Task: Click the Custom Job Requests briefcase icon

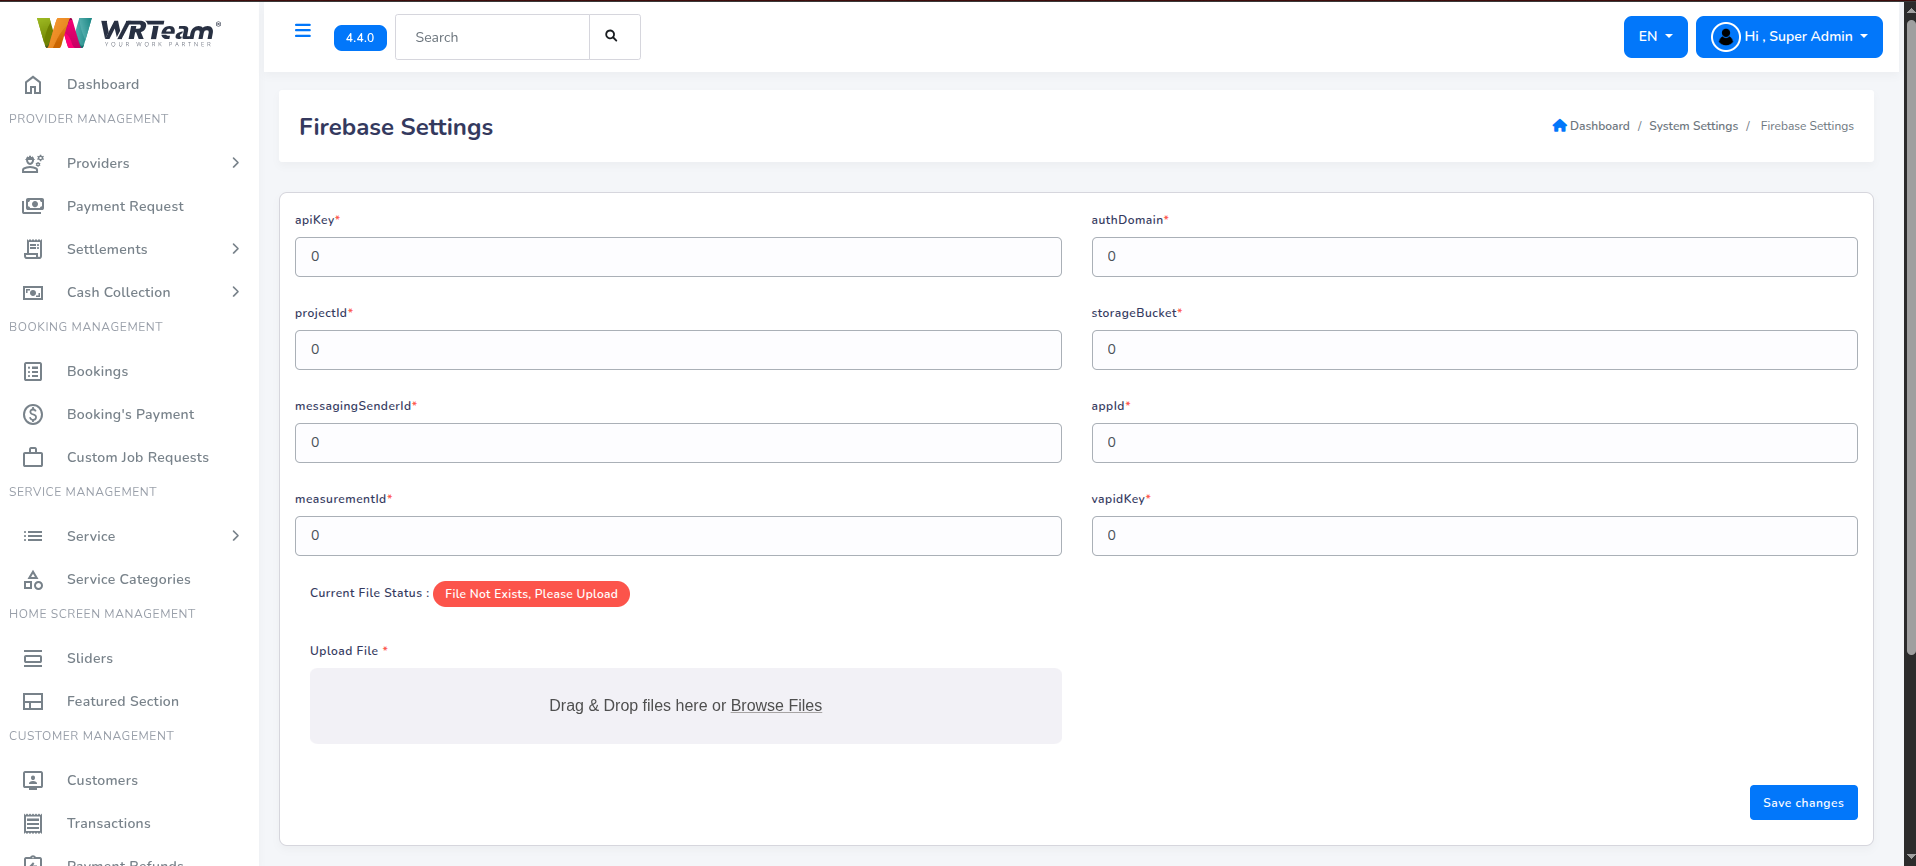Action: [33, 458]
